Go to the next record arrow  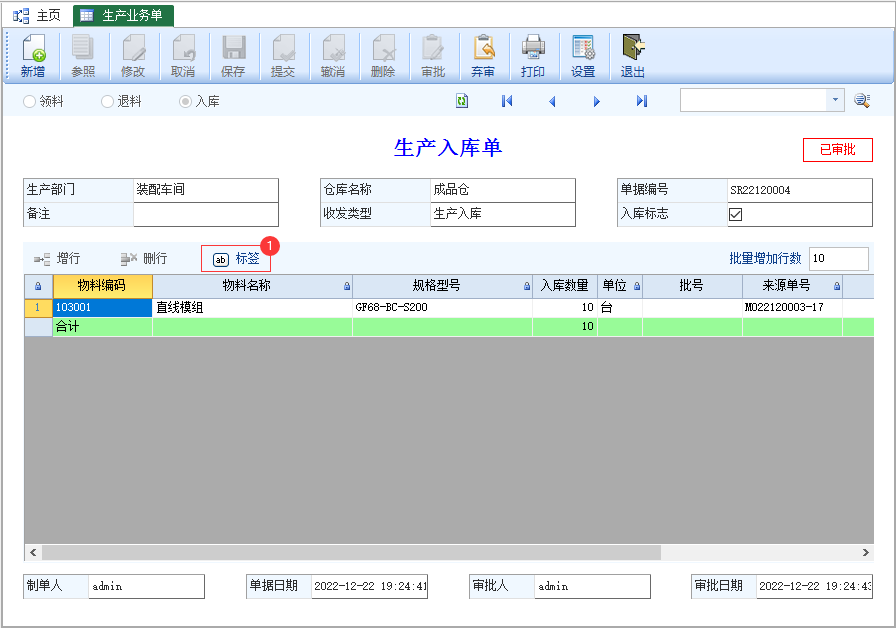point(597,102)
